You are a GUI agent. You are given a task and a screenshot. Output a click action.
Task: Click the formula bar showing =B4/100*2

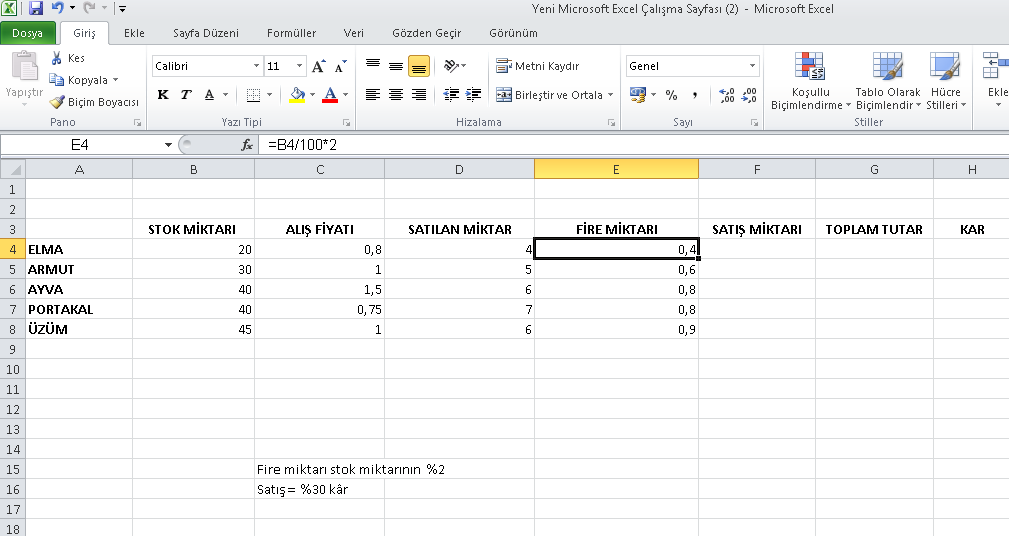[633, 145]
